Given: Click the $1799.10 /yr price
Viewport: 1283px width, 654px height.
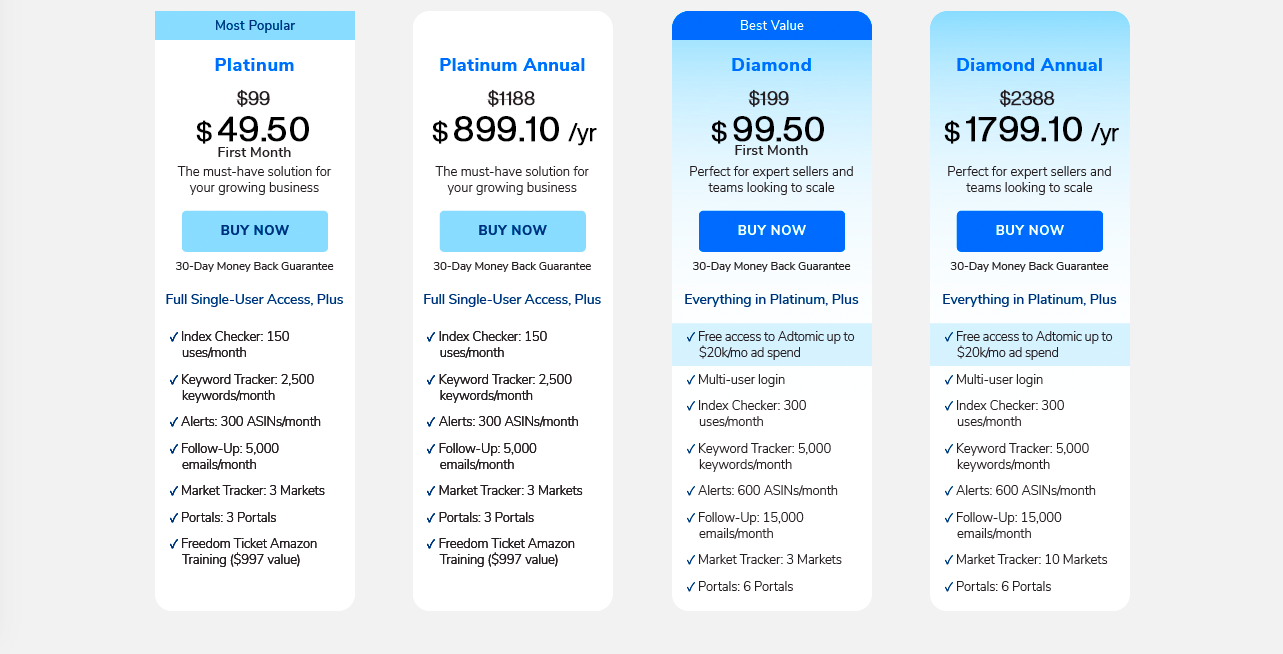Looking at the screenshot, I should pyautogui.click(x=1030, y=131).
